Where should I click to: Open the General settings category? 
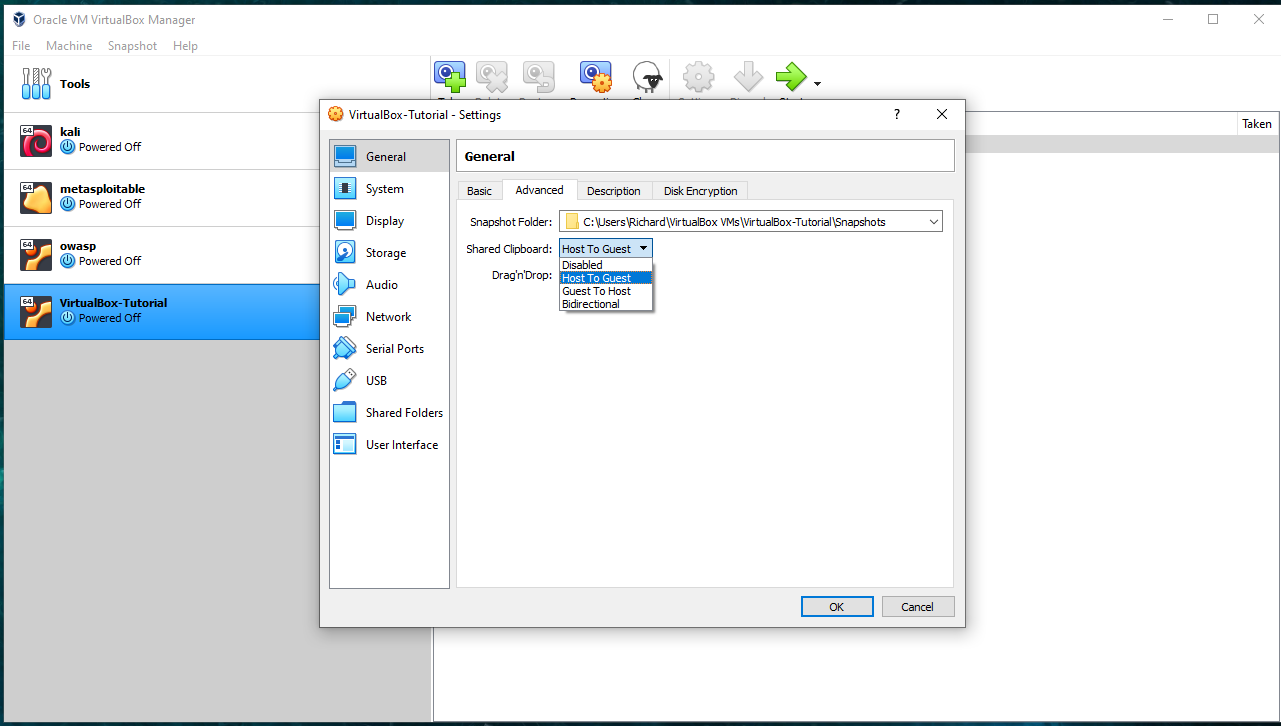[x=389, y=156]
